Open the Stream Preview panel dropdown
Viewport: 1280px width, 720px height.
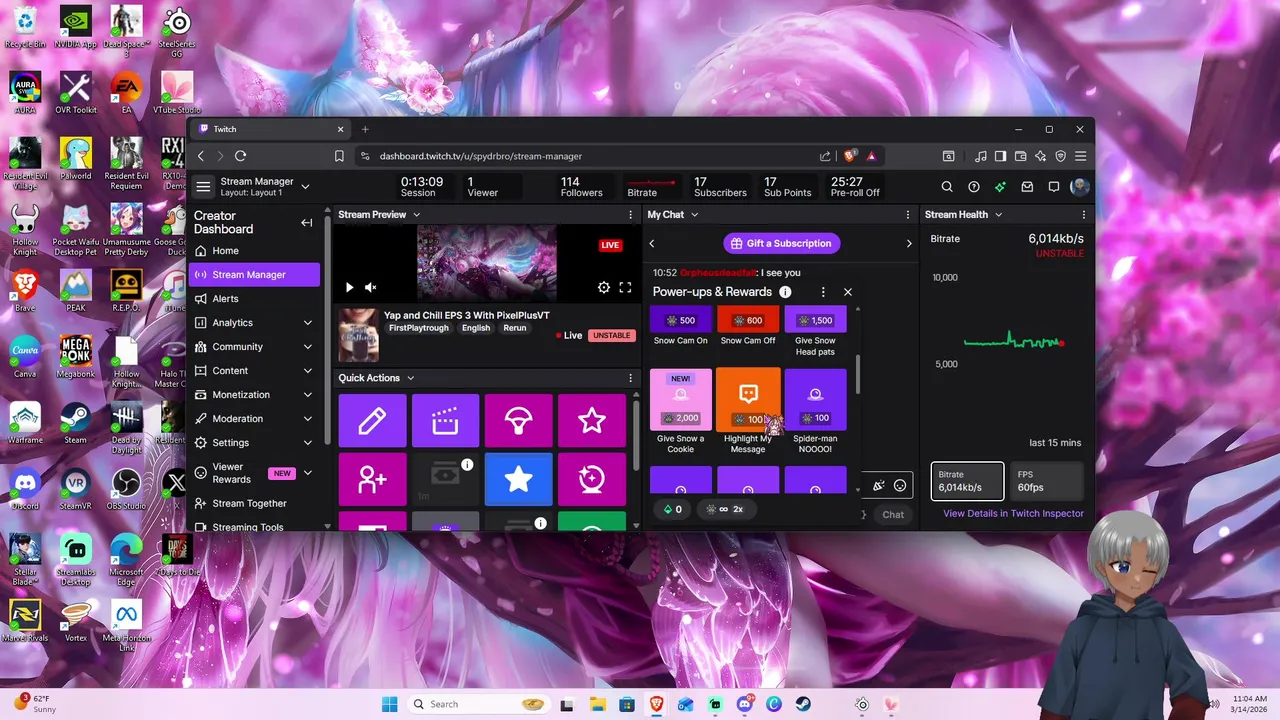tap(416, 215)
